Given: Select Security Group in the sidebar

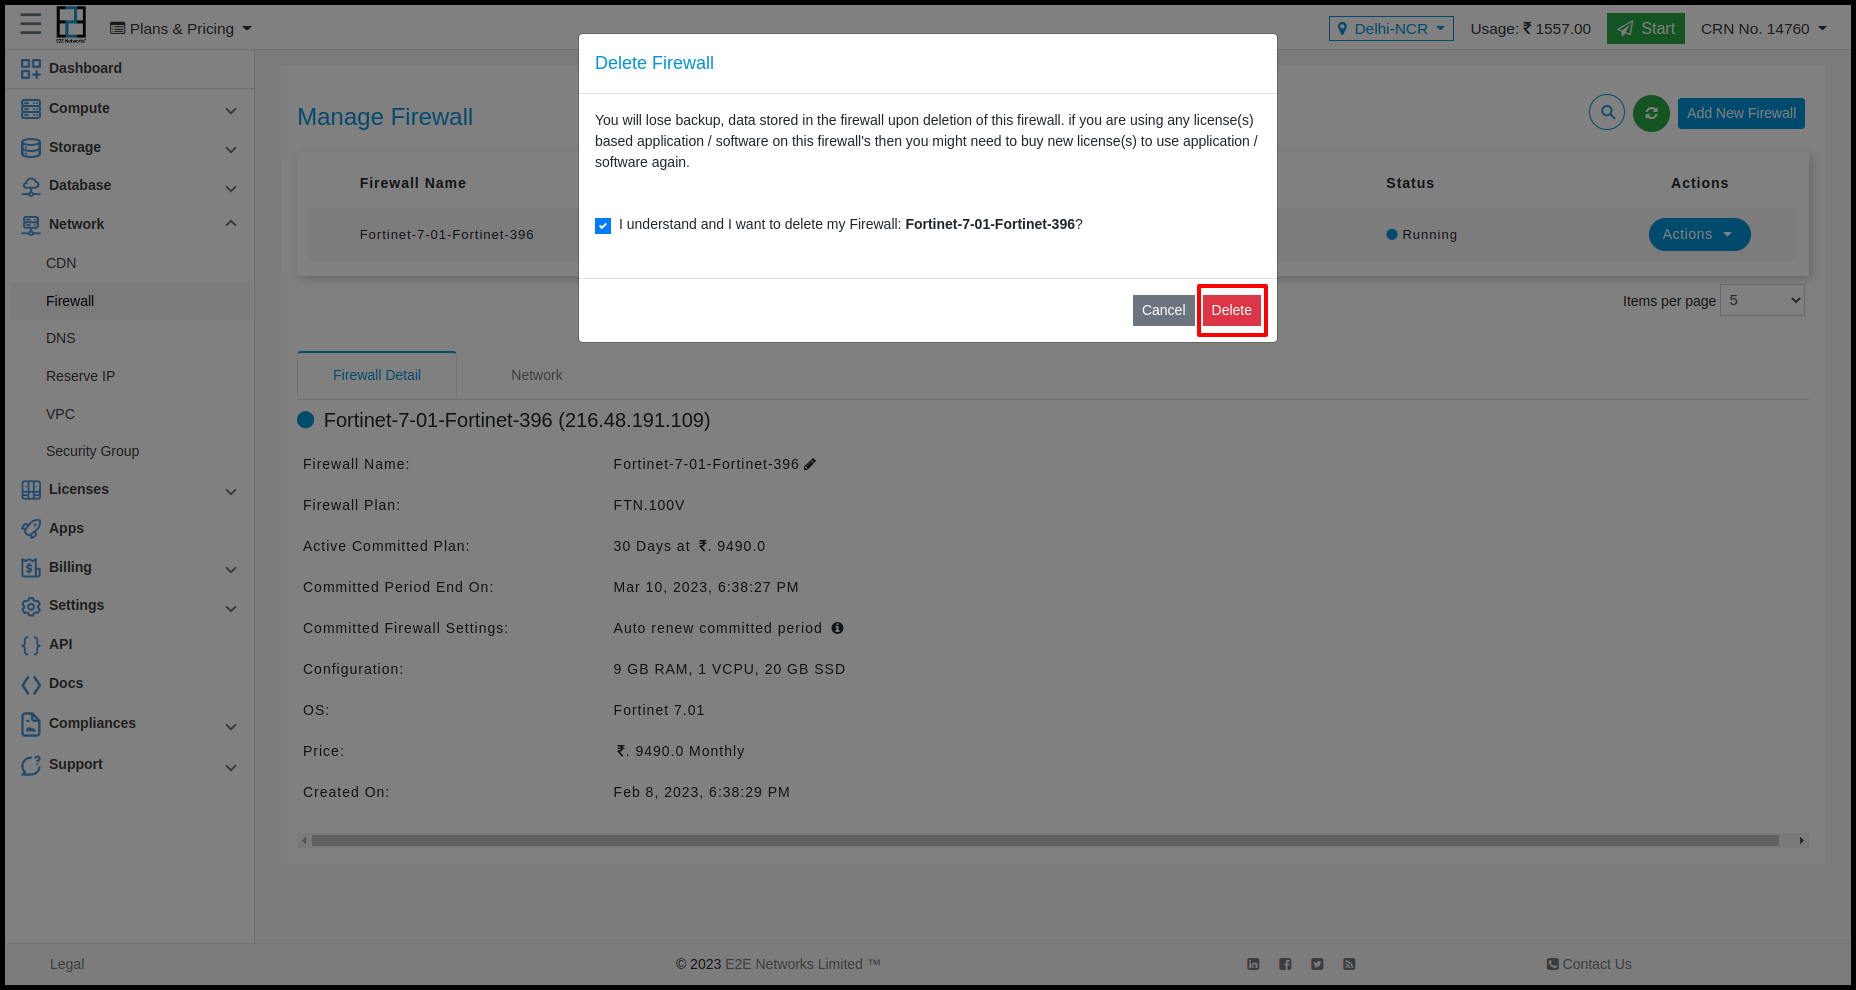Looking at the screenshot, I should pos(93,451).
